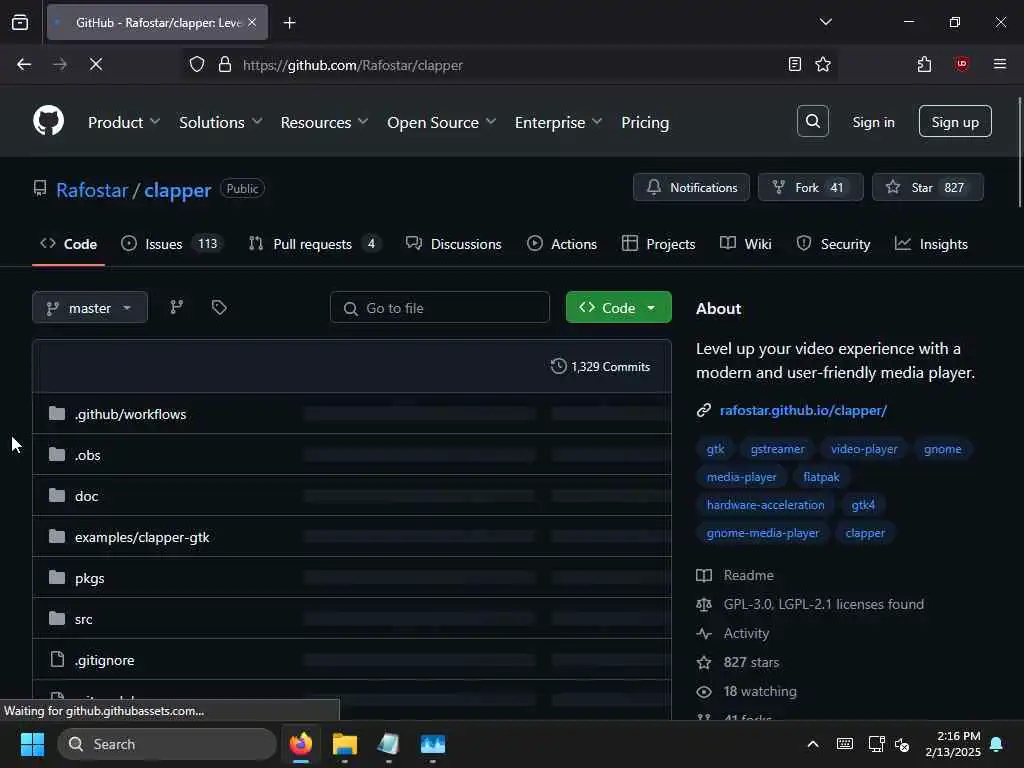Open the .github/workflows folder

(x=130, y=414)
